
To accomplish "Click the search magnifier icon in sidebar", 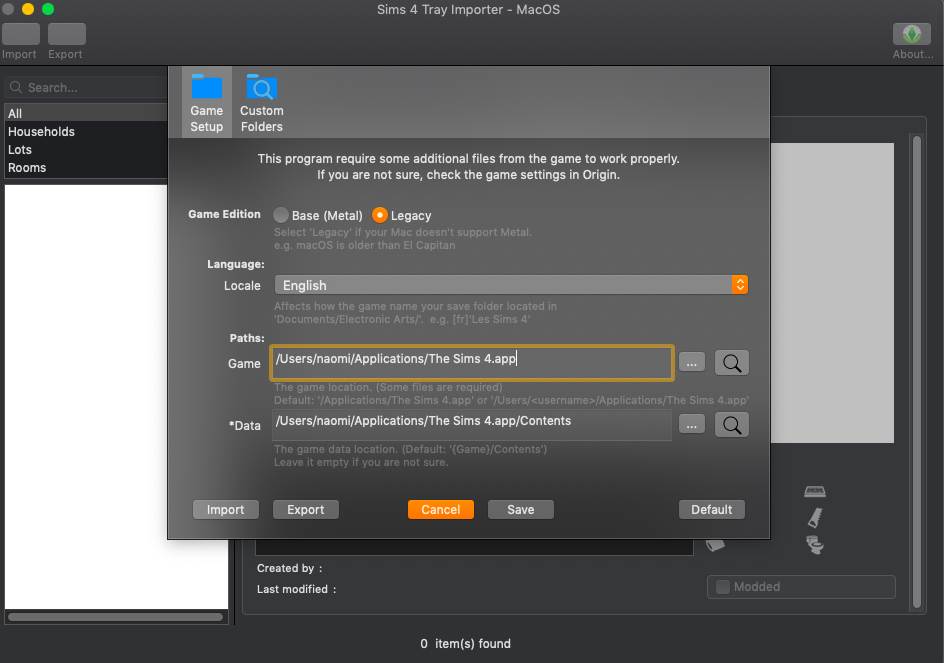I will [x=16, y=87].
